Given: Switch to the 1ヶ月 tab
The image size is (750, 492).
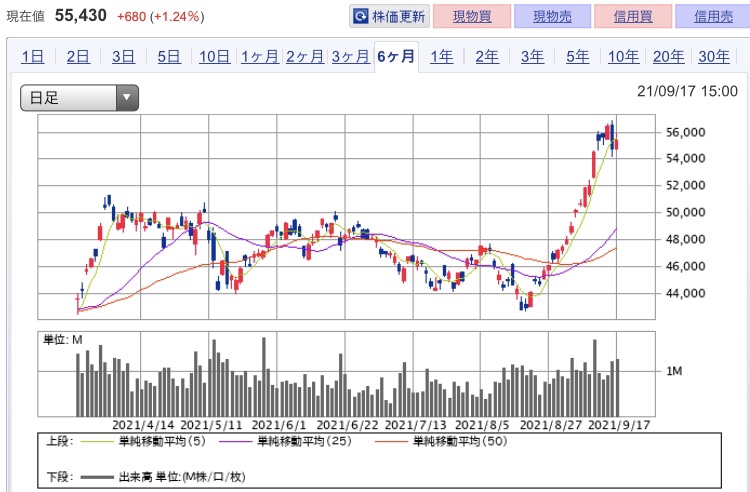Looking at the screenshot, I should coord(260,56).
